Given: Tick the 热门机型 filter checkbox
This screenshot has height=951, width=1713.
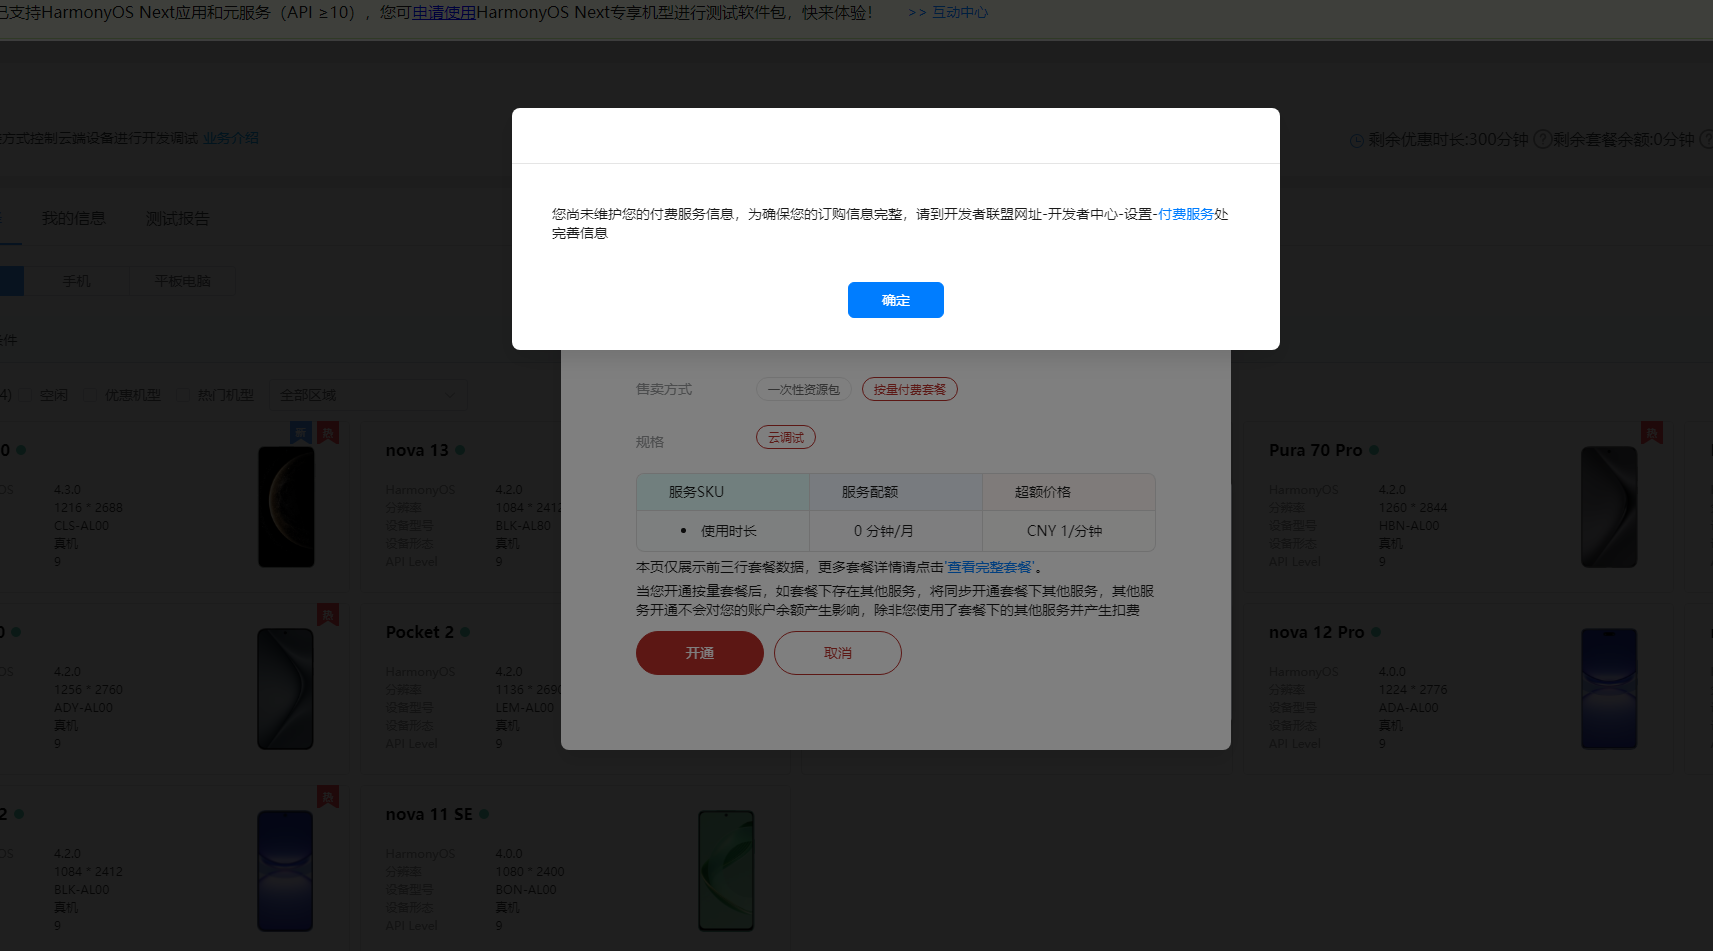Looking at the screenshot, I should pyautogui.click(x=185, y=395).
